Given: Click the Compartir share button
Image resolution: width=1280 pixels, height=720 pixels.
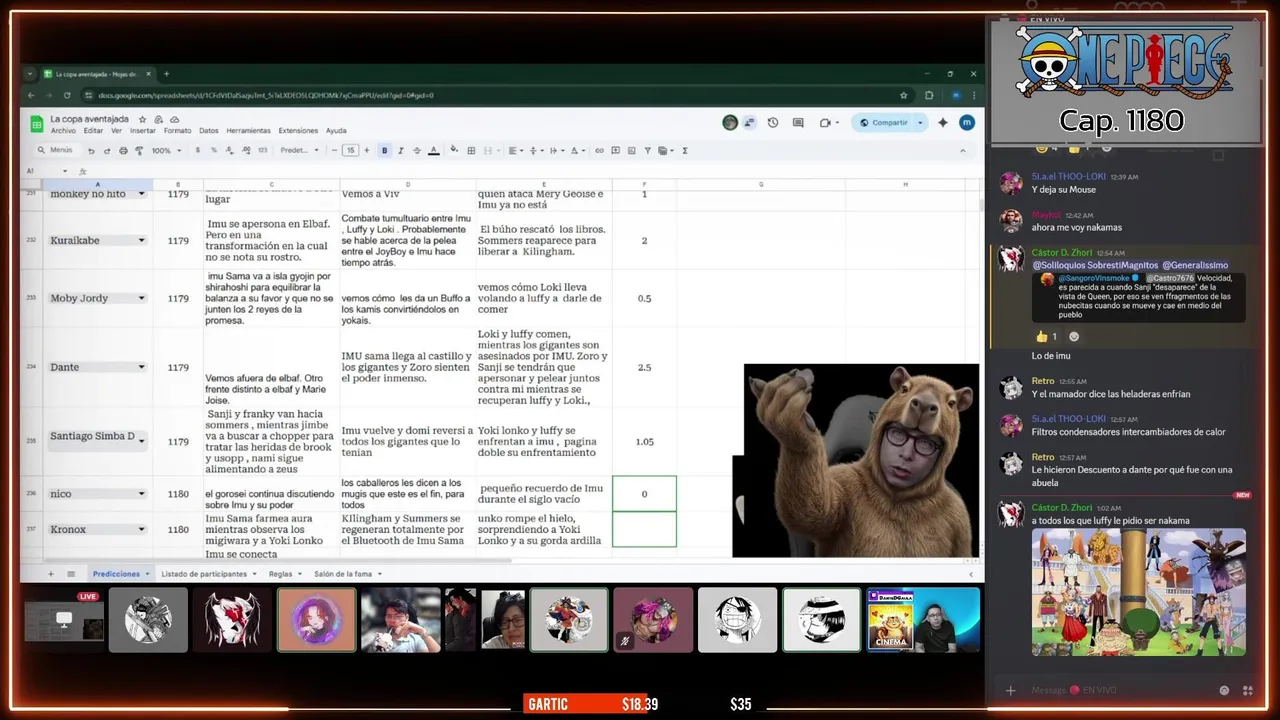Looking at the screenshot, I should pos(883,123).
